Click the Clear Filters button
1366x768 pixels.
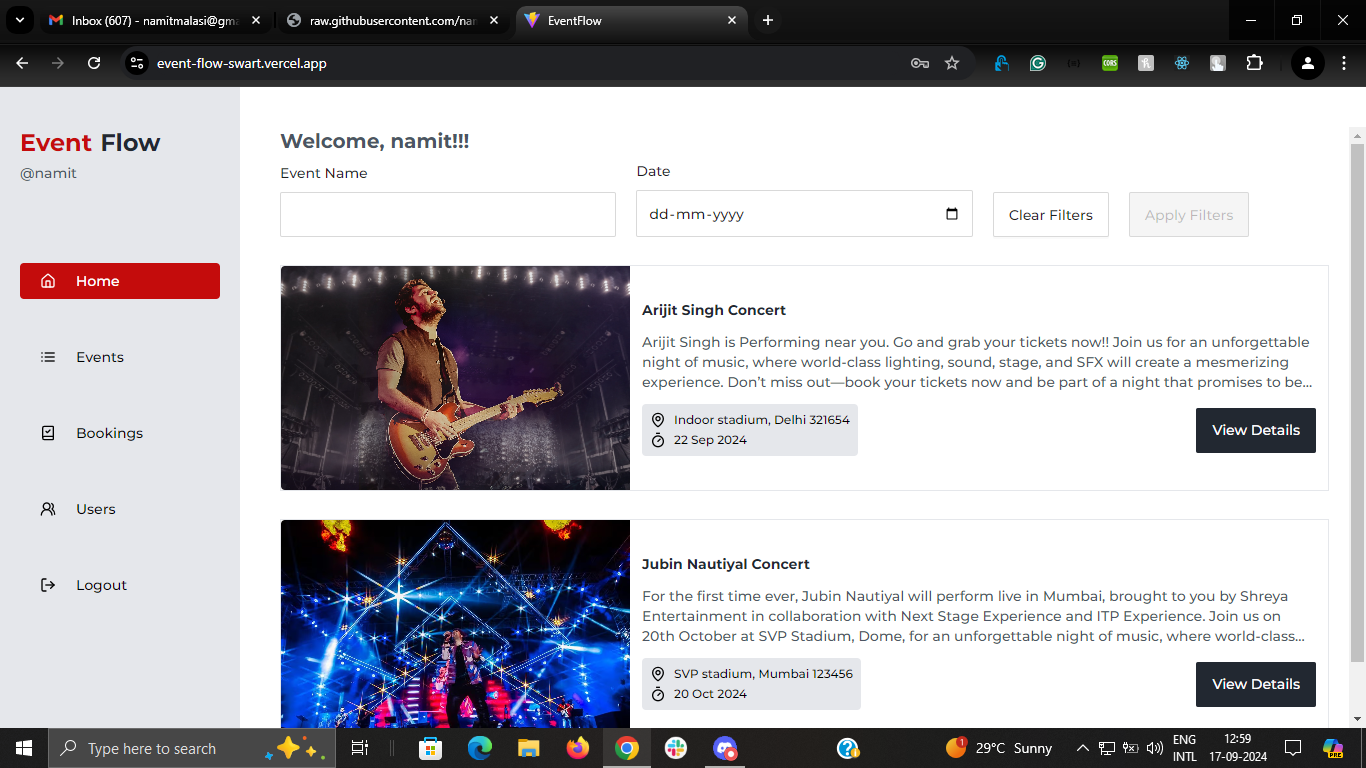coord(1051,215)
